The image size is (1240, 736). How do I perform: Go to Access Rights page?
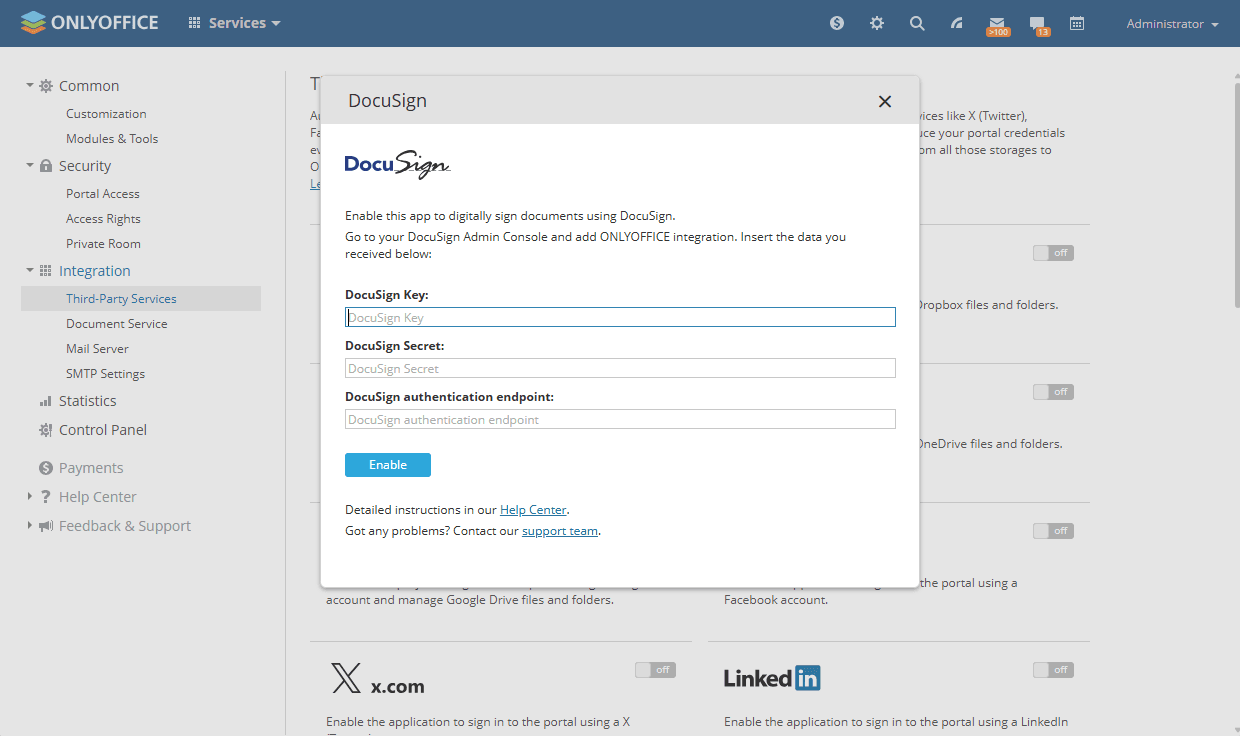103,219
